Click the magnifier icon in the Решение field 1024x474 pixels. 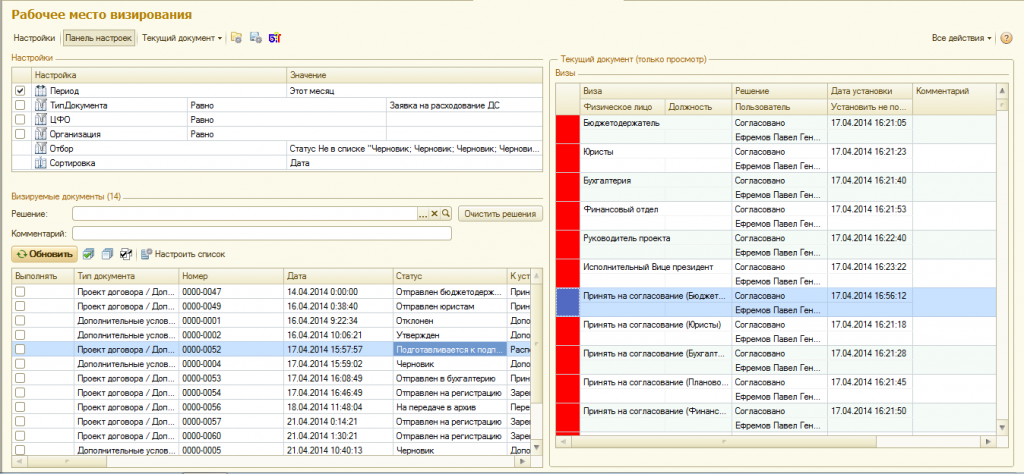pos(447,214)
